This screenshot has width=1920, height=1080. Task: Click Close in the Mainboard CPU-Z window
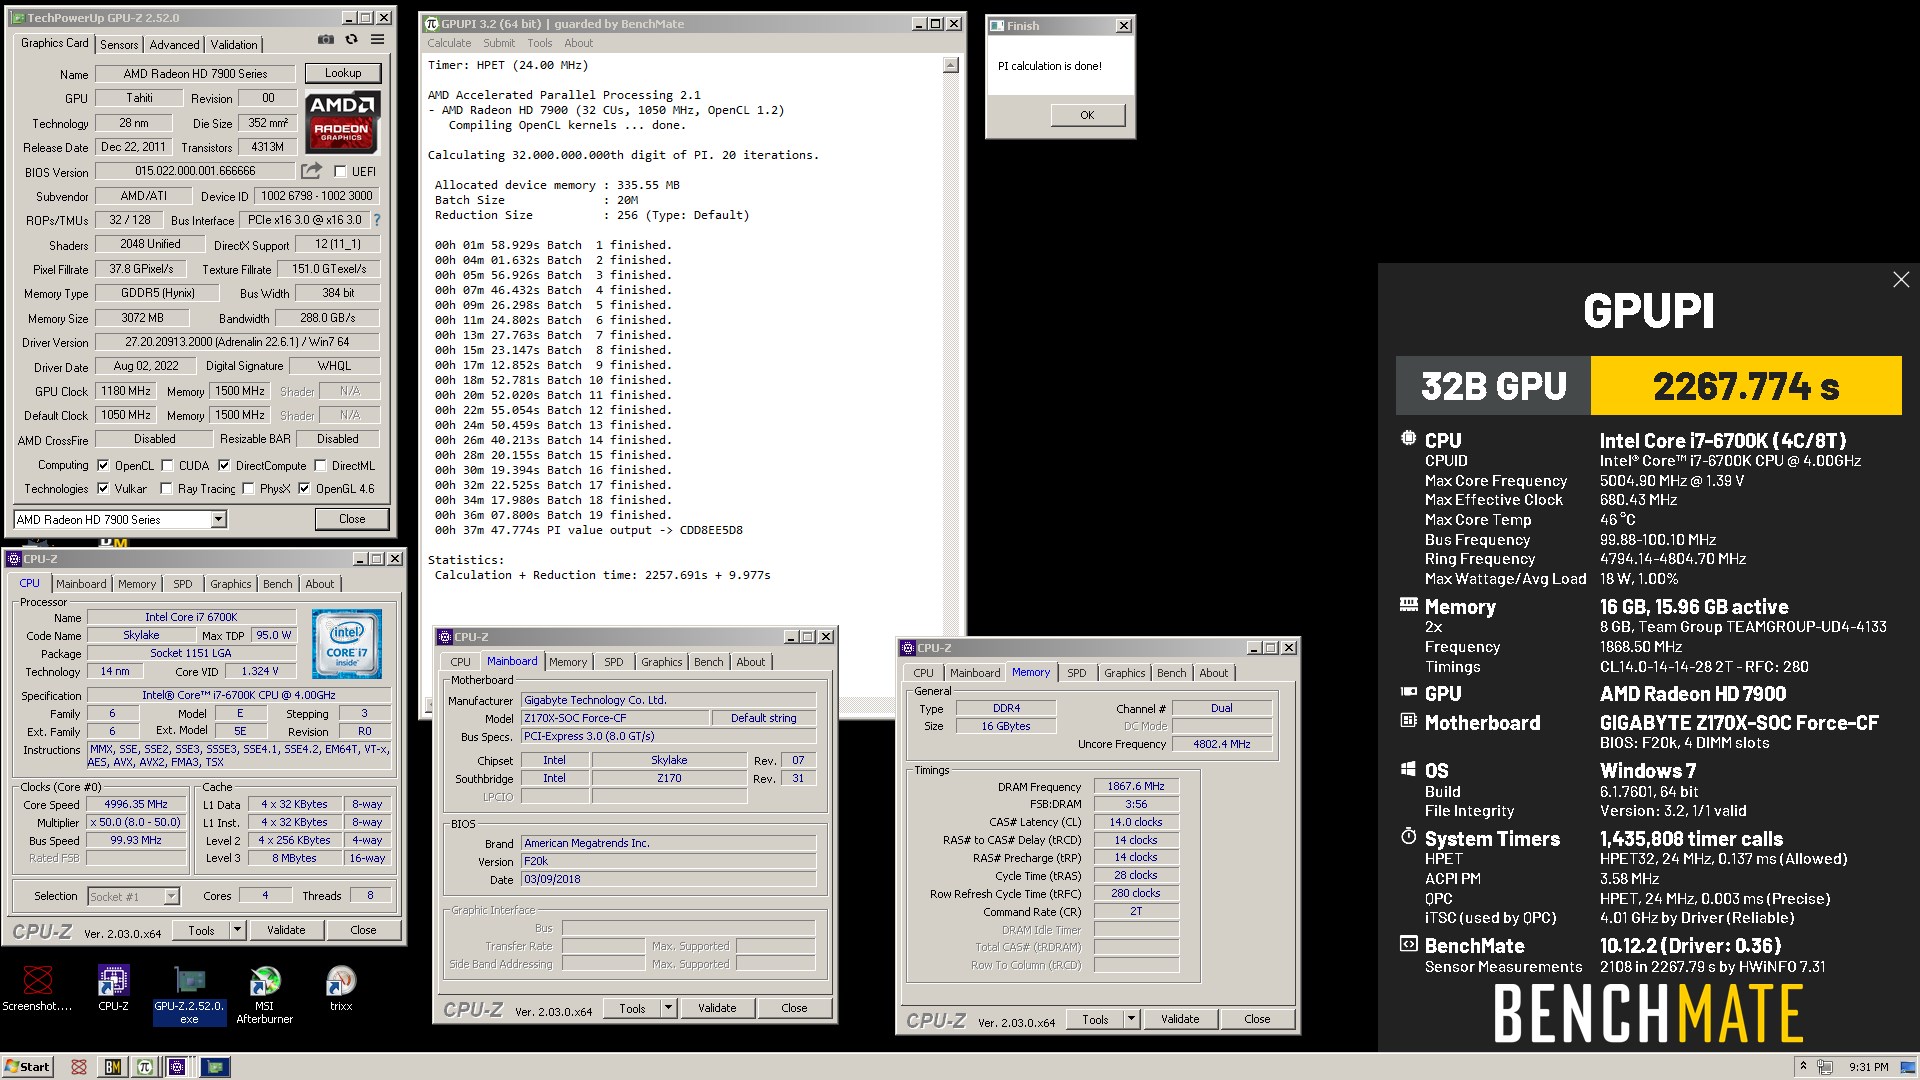click(794, 1008)
